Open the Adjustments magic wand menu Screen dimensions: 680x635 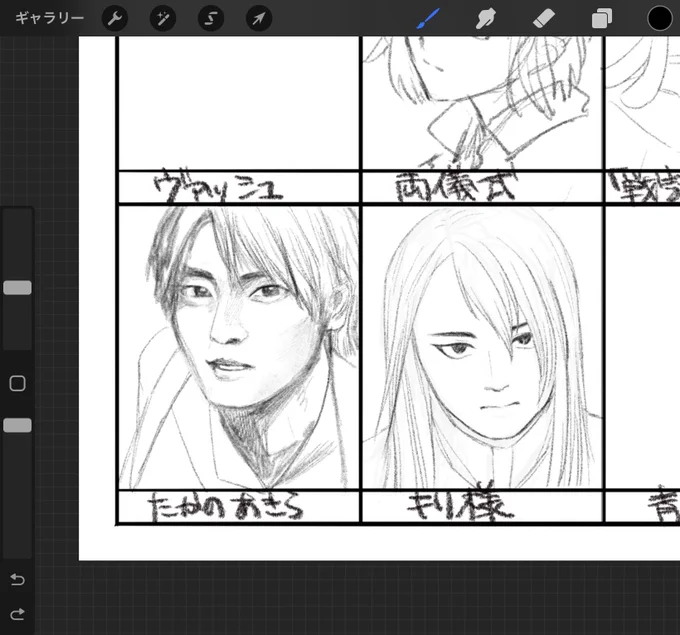click(x=163, y=19)
